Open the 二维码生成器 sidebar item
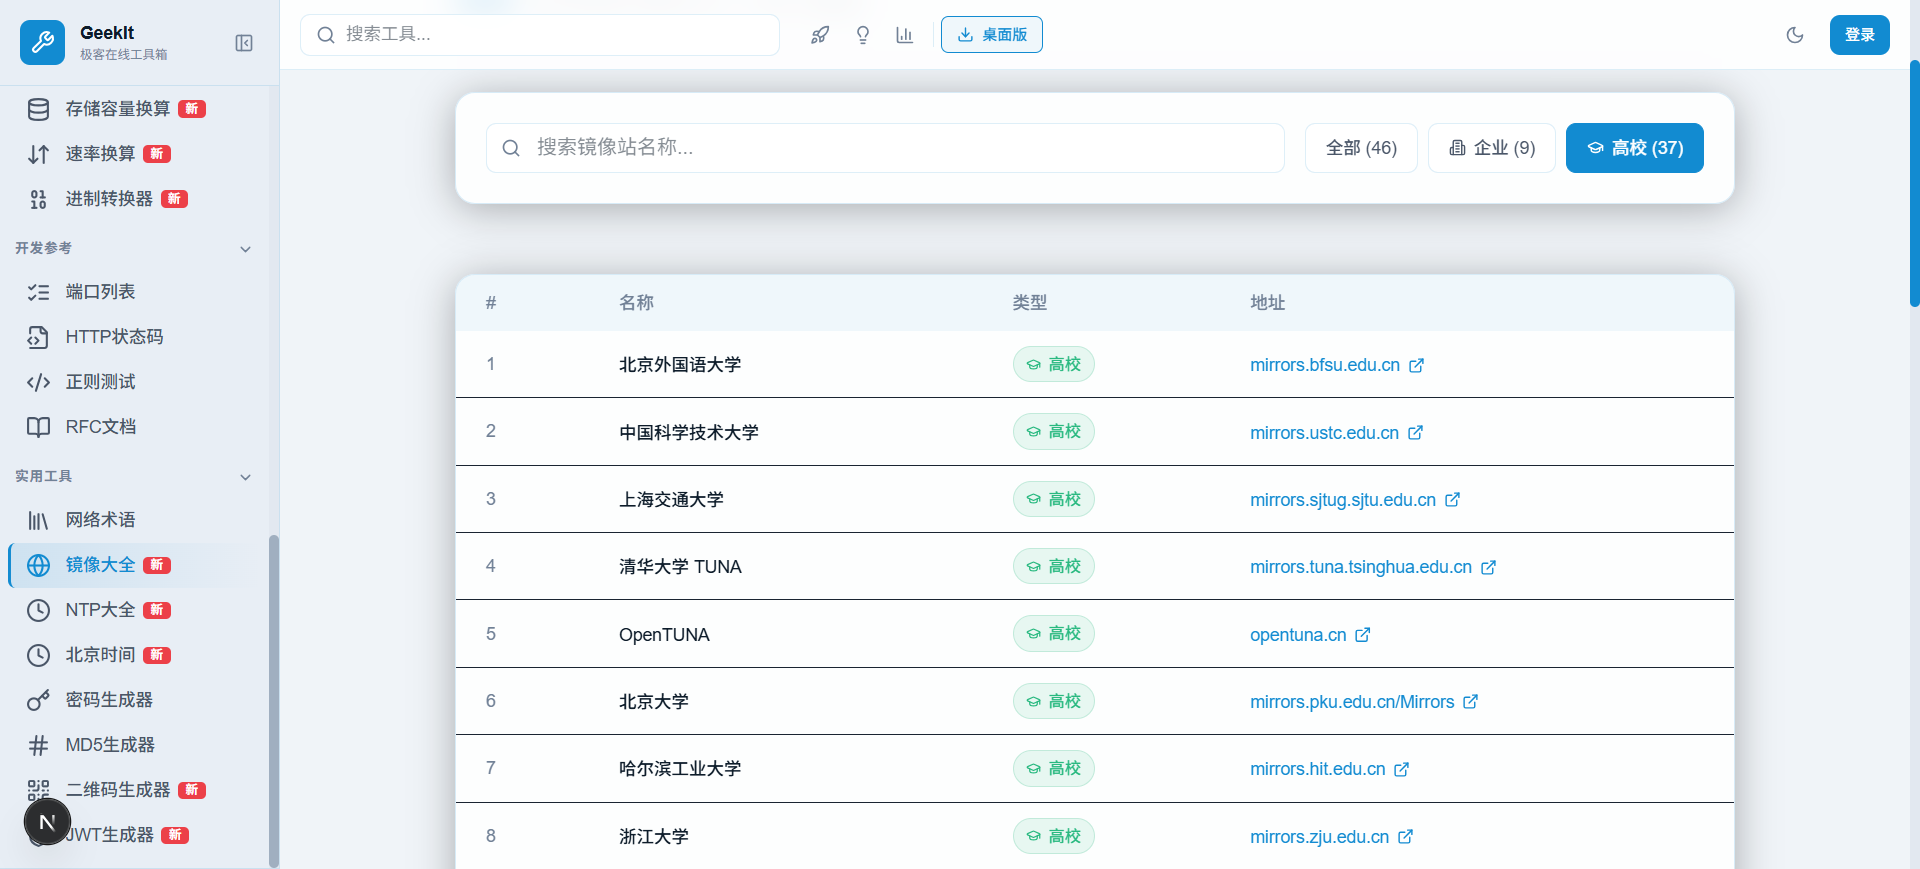This screenshot has width=1920, height=869. pos(135,790)
